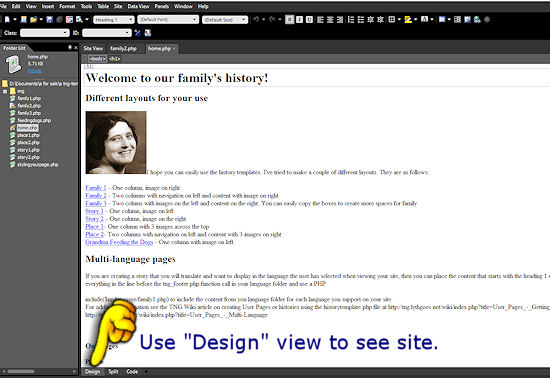
Task: Toggle italic formatting
Action: [x=300, y=20]
